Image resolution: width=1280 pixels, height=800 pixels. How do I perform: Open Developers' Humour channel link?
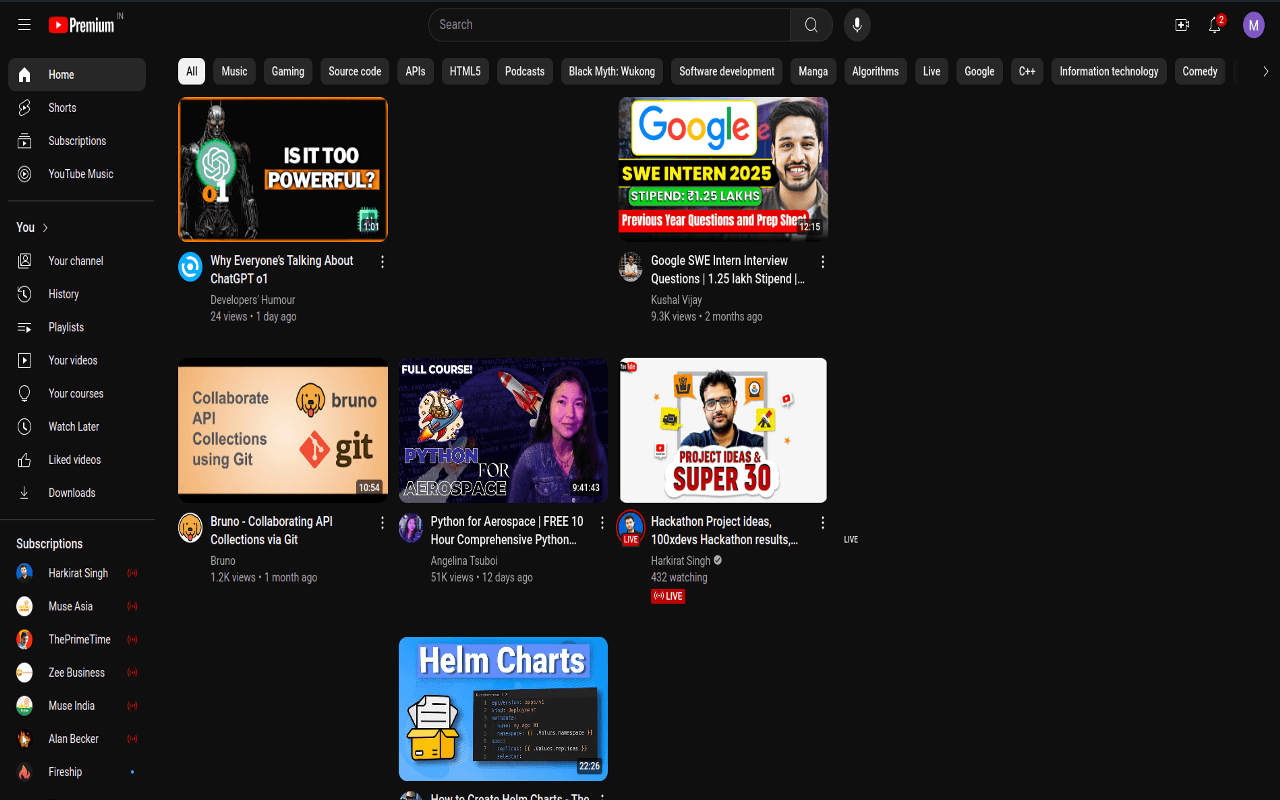[253, 300]
